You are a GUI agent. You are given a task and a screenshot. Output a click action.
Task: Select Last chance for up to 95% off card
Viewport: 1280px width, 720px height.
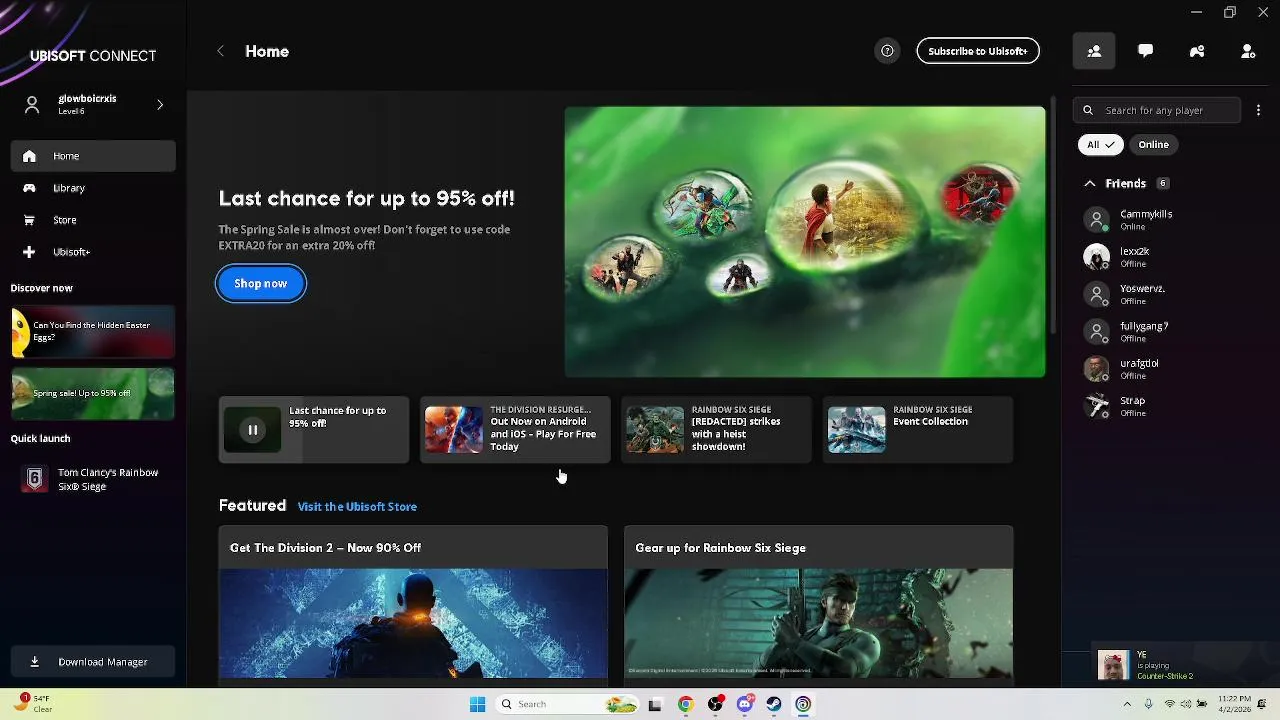pos(314,430)
